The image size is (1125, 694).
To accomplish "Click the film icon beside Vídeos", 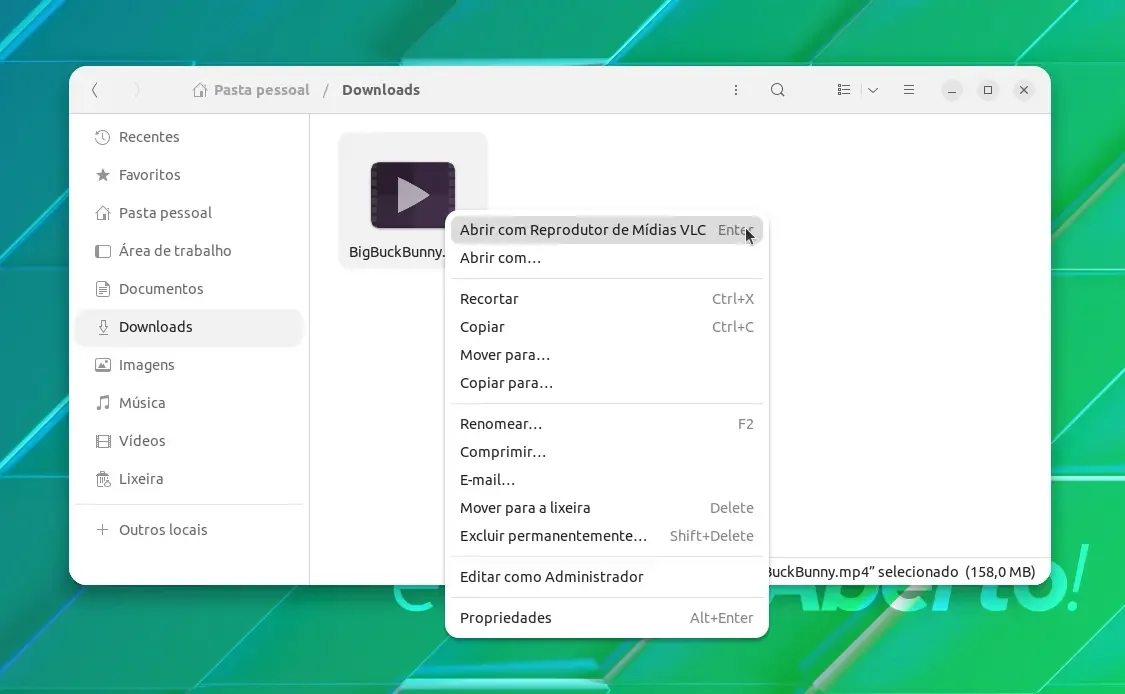I will [x=103, y=441].
